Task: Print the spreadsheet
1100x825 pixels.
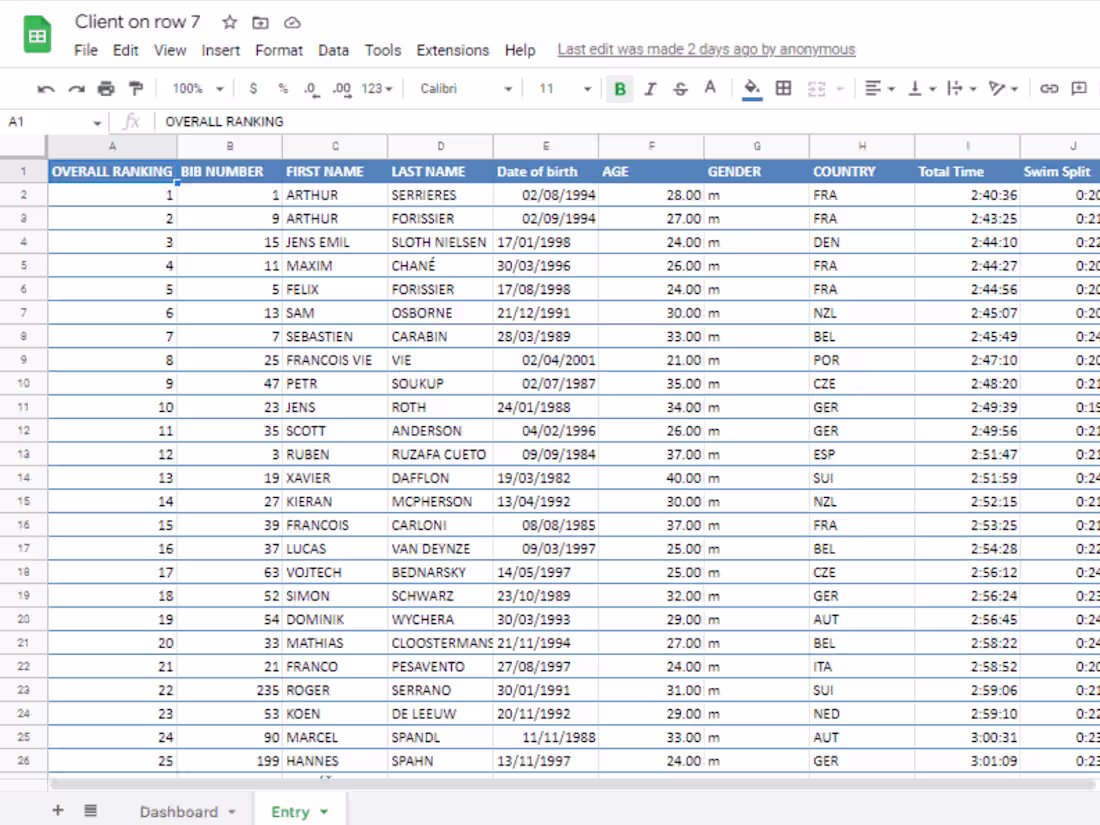Action: 106,88
